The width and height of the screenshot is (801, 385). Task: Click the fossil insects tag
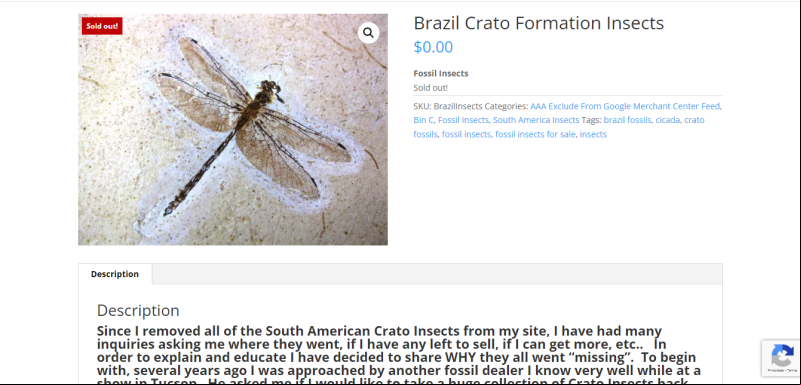pos(466,134)
